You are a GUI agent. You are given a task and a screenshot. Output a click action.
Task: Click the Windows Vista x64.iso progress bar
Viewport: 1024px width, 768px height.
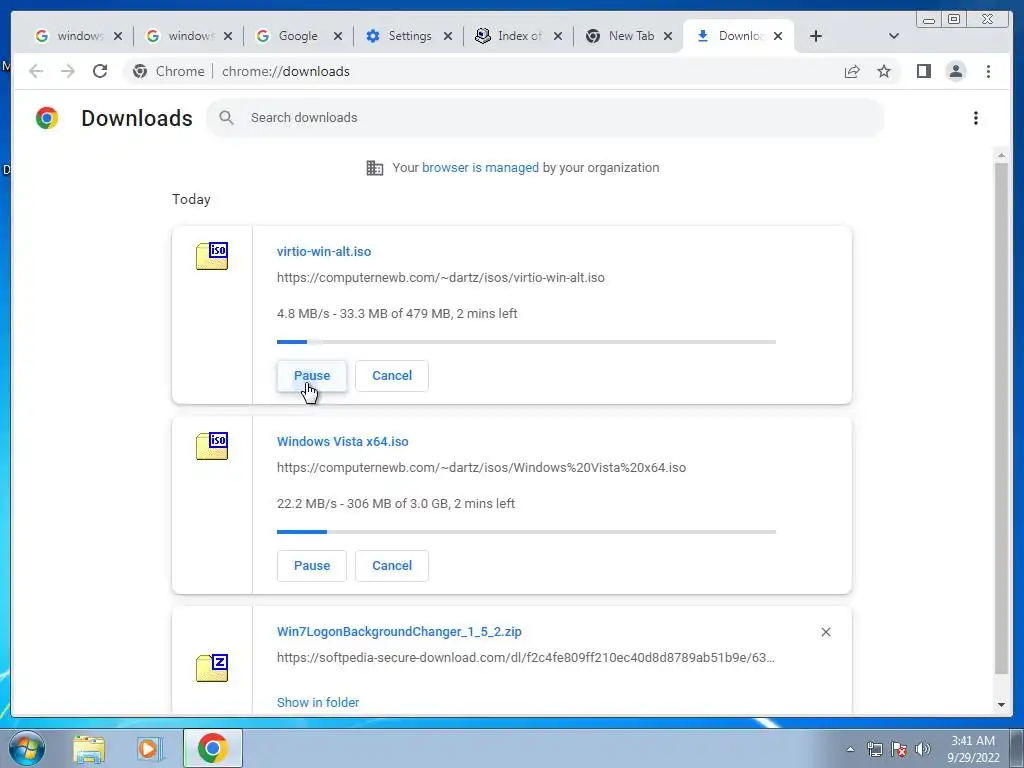526,532
